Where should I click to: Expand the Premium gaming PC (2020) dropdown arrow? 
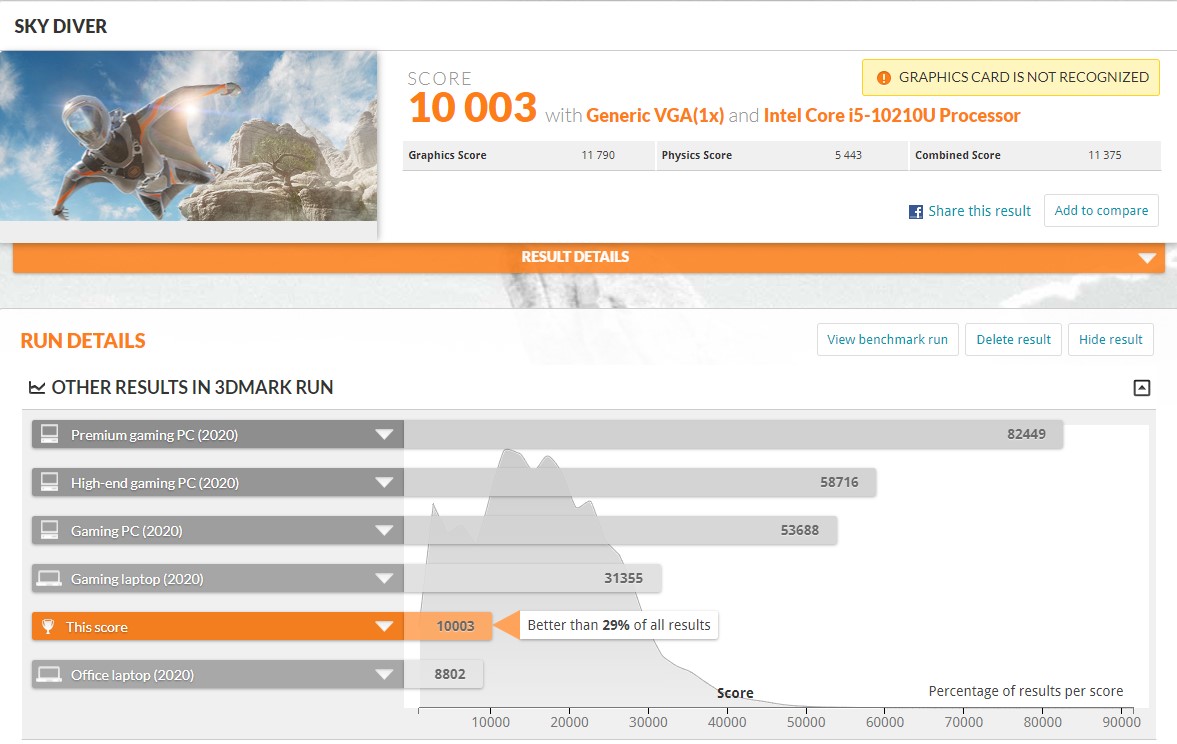384,435
